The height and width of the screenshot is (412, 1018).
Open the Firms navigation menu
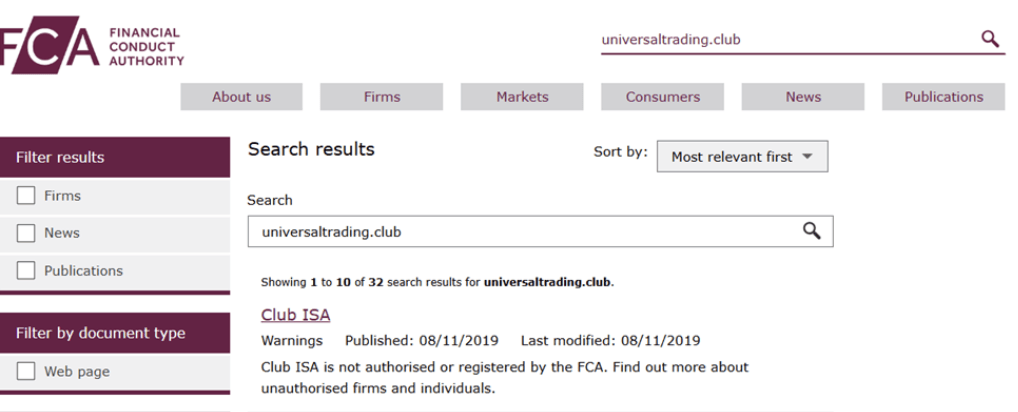(382, 97)
